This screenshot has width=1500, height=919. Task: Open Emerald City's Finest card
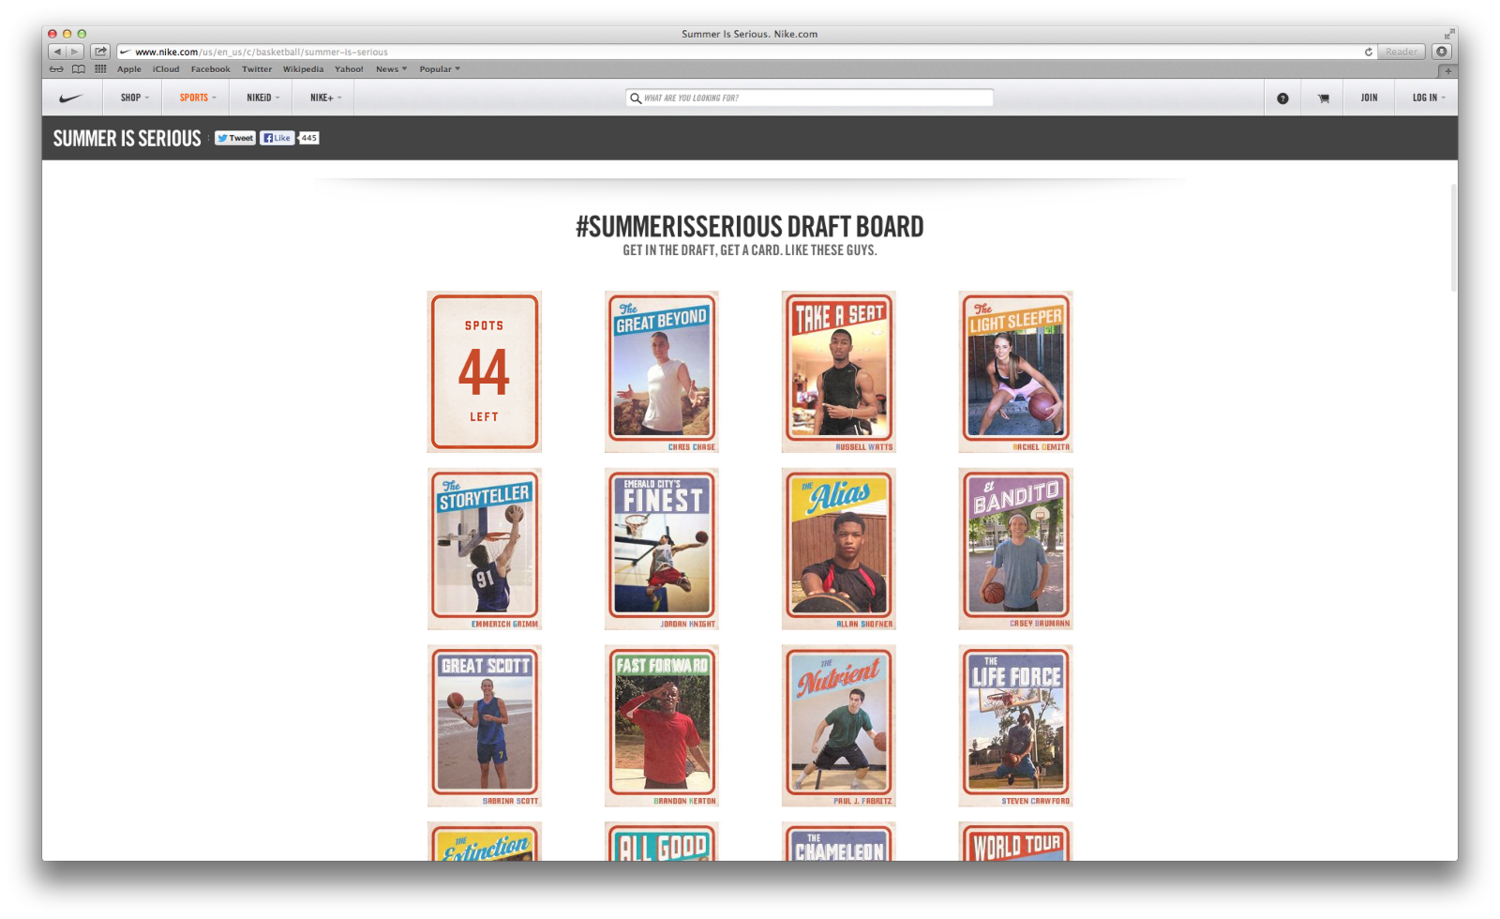[x=661, y=549]
